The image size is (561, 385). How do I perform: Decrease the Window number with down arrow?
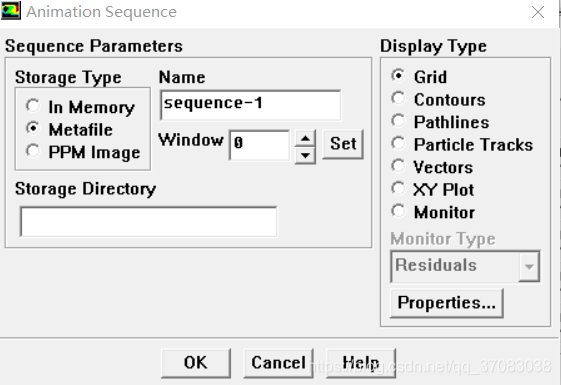coord(305,155)
